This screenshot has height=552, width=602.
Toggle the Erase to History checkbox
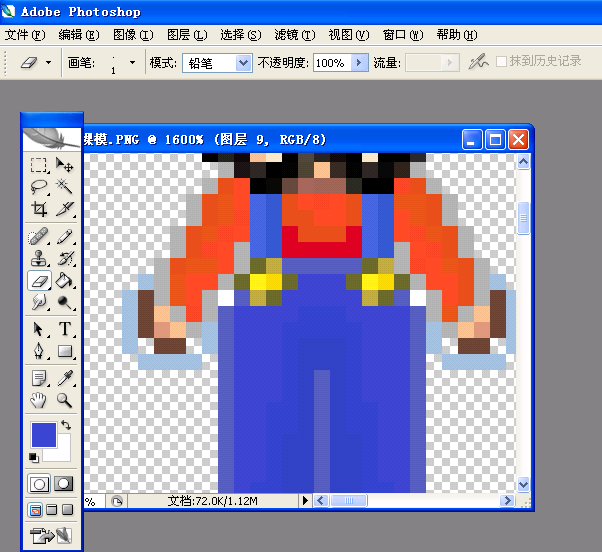pyautogui.click(x=501, y=61)
